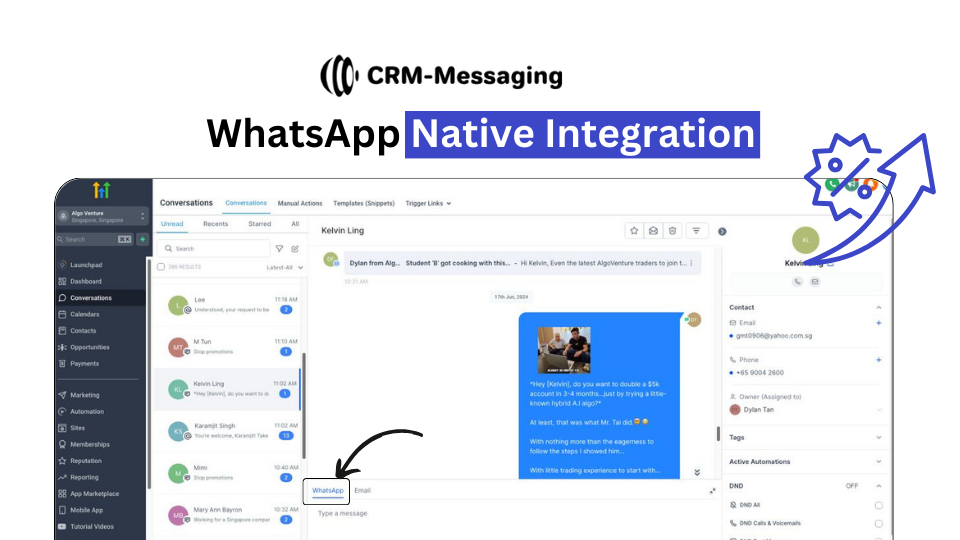The width and height of the screenshot is (960, 540).
Task: Select the Recents tab
Action: click(x=216, y=224)
